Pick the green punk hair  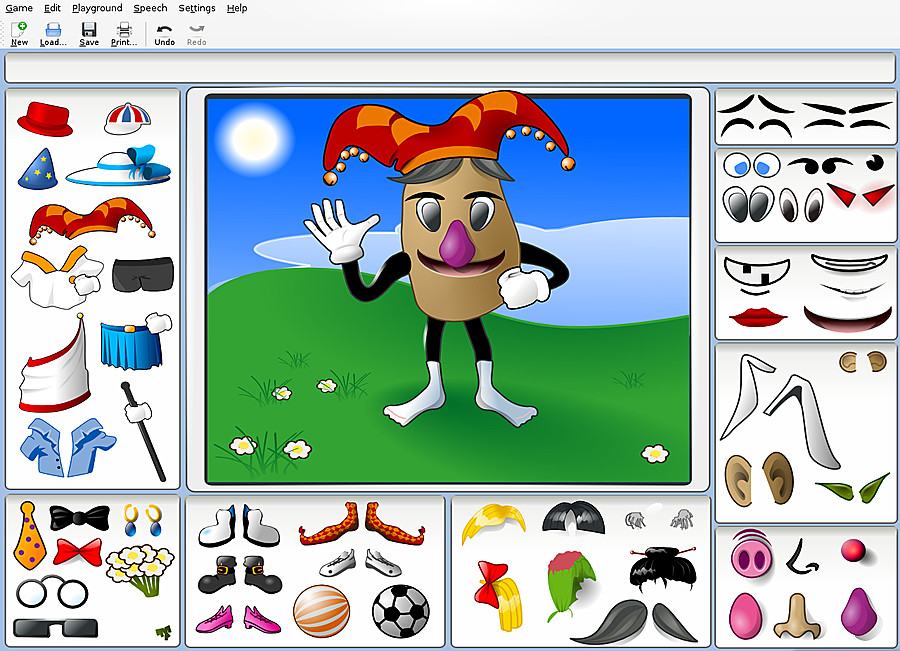[x=571, y=584]
